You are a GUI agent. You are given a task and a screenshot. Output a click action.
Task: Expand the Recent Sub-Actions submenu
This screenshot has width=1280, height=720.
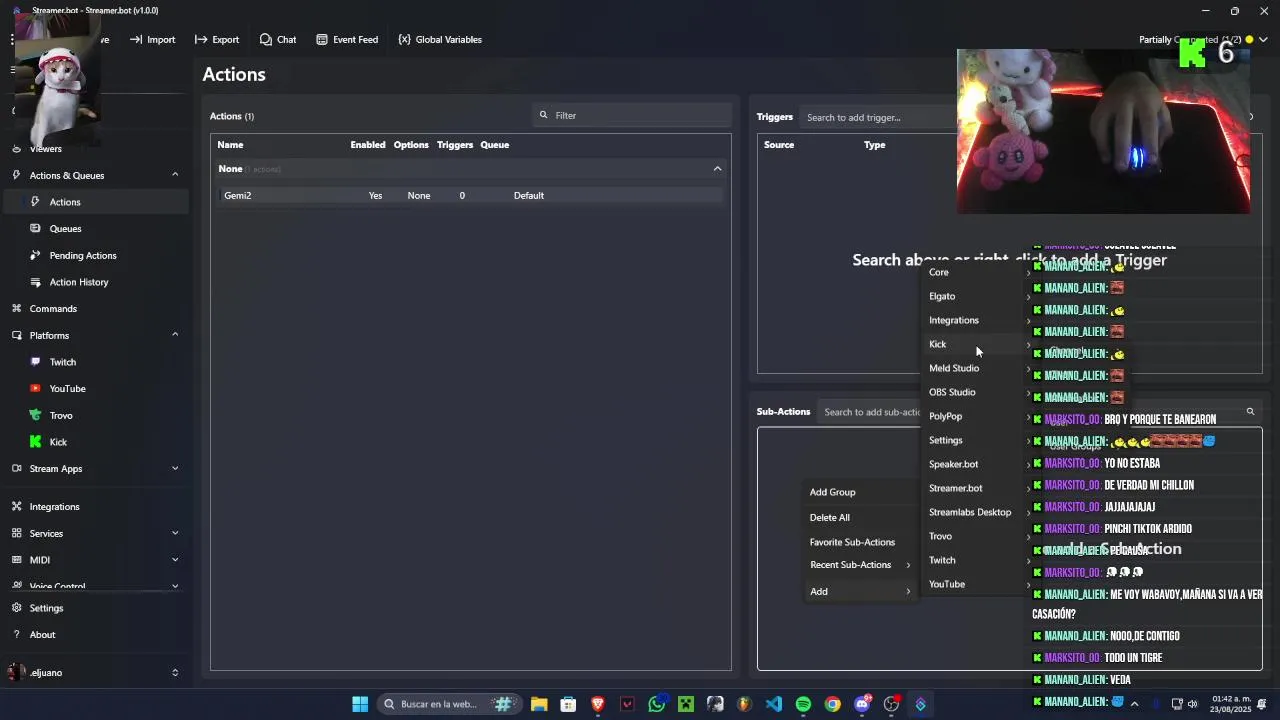pos(861,565)
